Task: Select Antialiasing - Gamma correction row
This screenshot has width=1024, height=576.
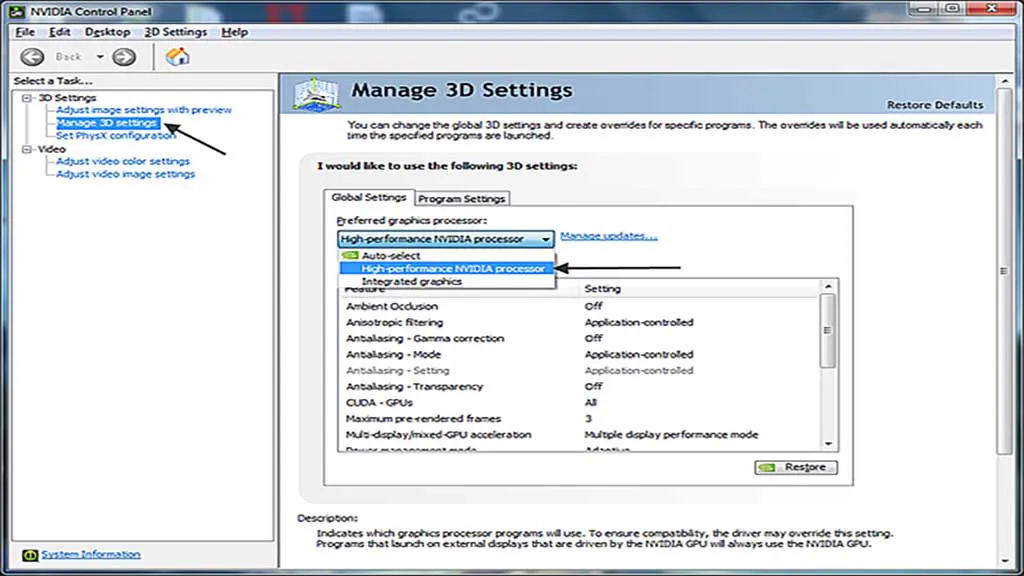Action: tap(579, 338)
